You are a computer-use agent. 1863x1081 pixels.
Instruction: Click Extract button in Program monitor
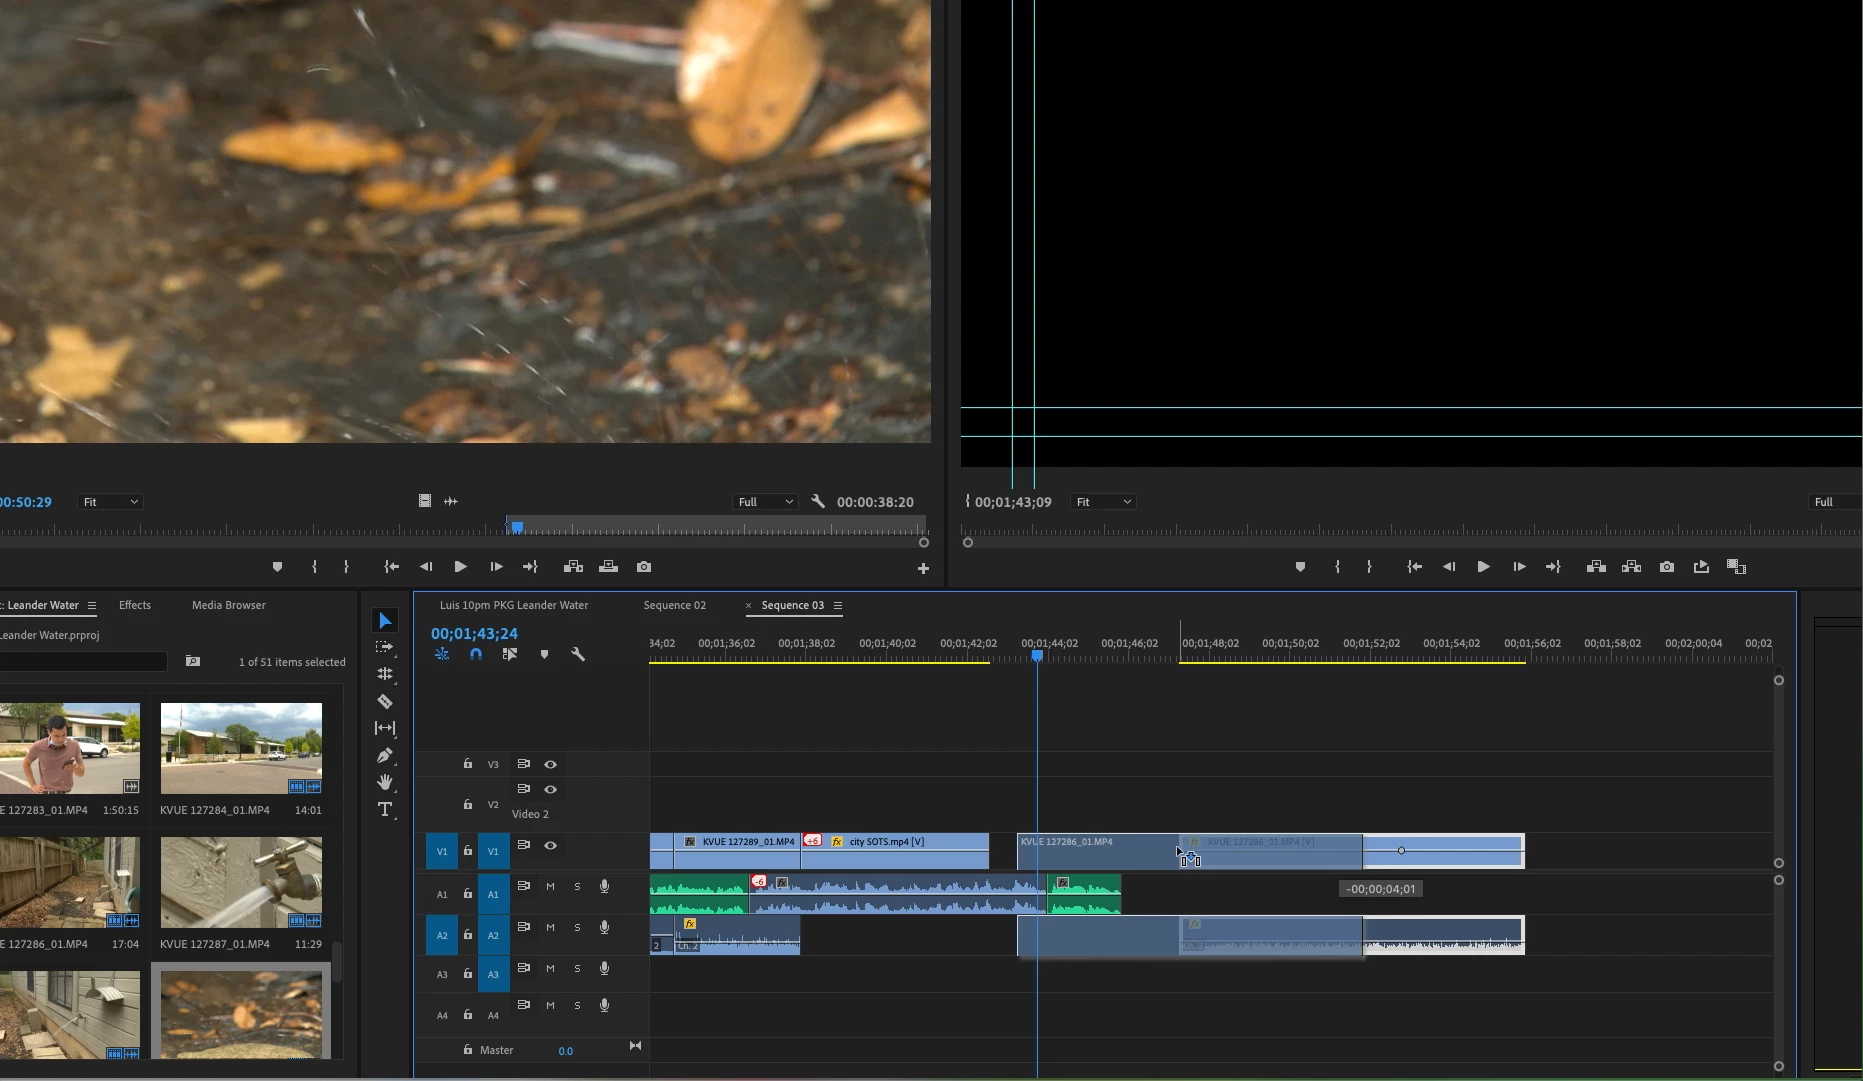pyautogui.click(x=1631, y=567)
